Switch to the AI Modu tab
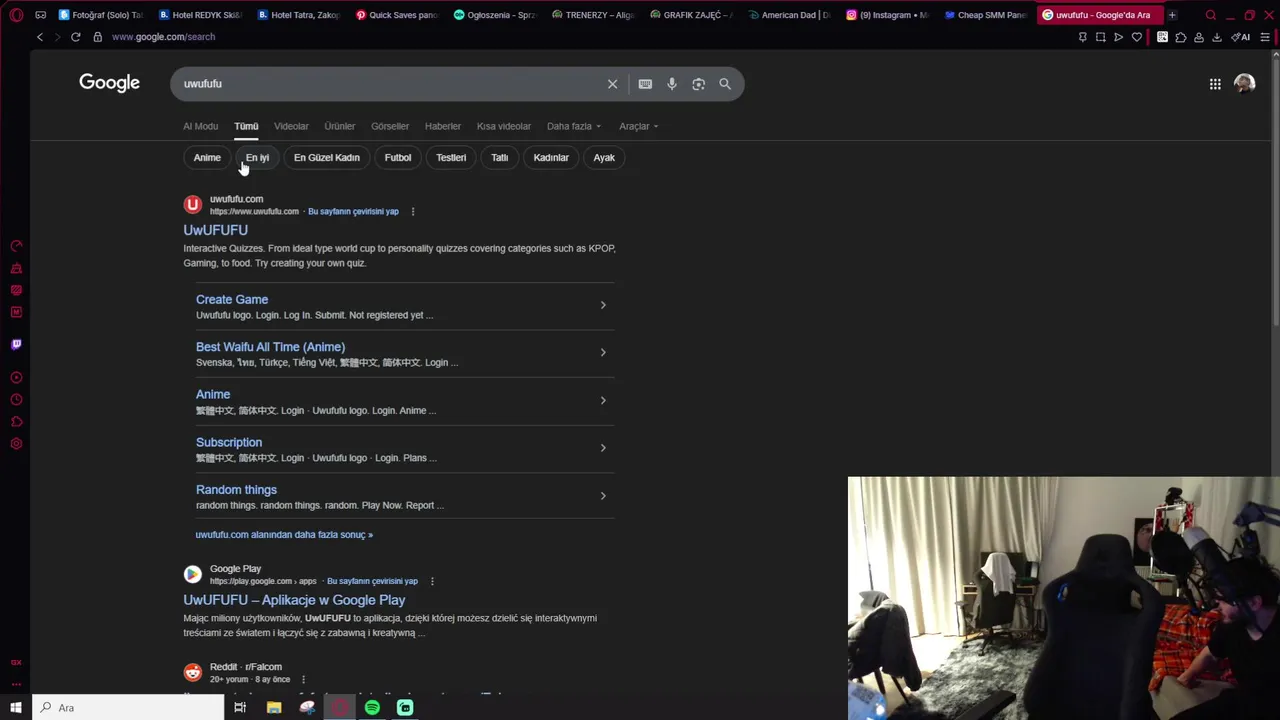The image size is (1280, 720). (200, 126)
